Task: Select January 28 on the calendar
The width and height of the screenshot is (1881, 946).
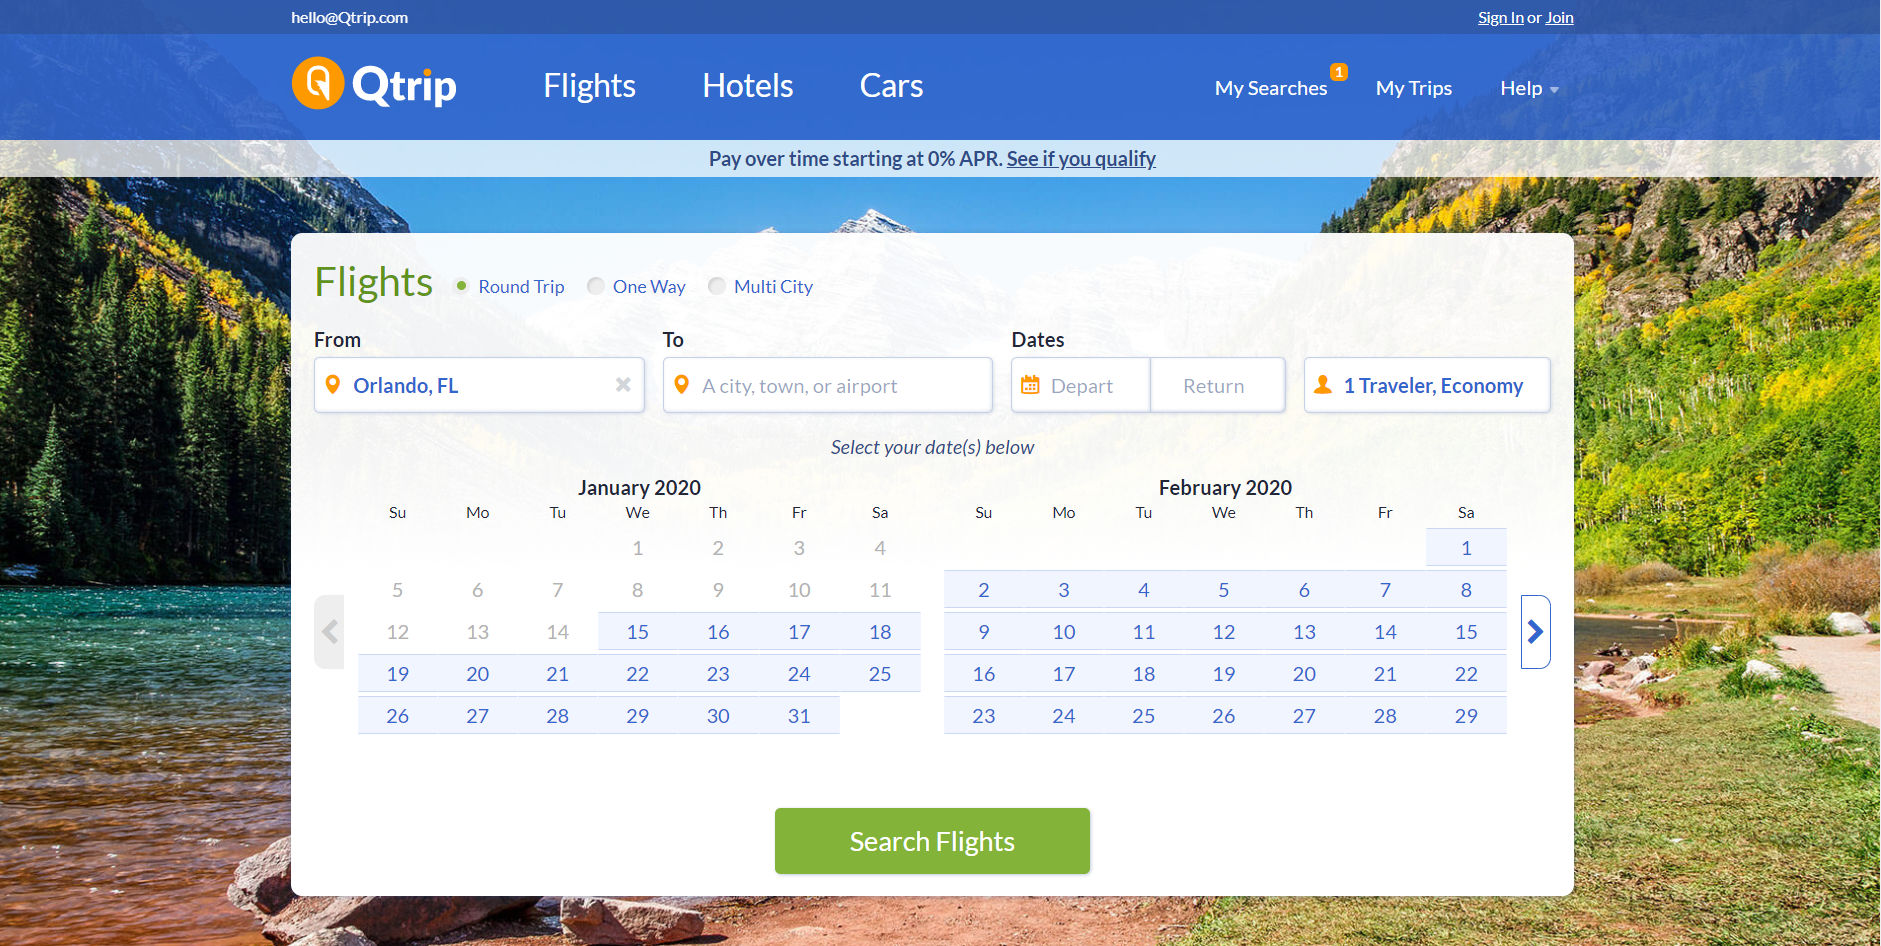Action: pos(558,716)
